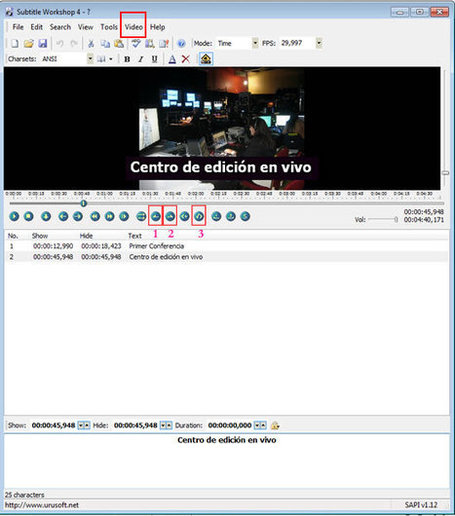Viewport: 455px width, 516px height.
Task: Toggle Underline formatting
Action: click(x=154, y=59)
